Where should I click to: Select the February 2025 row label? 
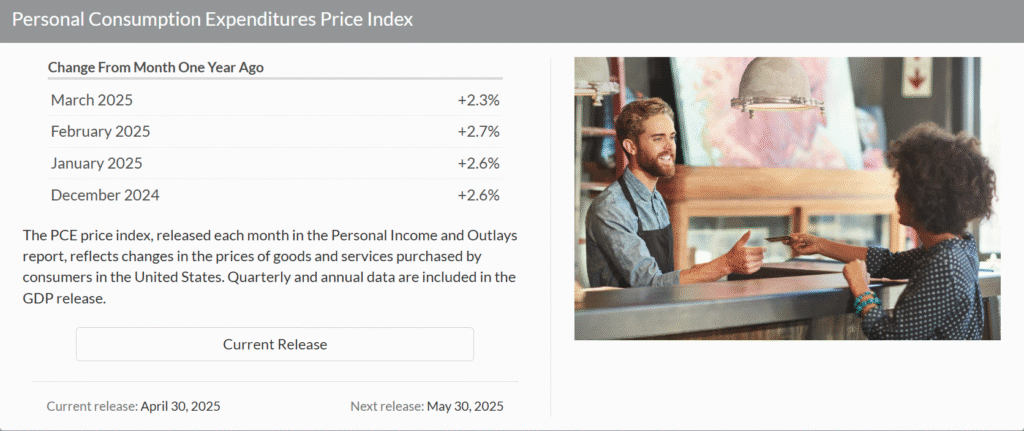pos(101,131)
